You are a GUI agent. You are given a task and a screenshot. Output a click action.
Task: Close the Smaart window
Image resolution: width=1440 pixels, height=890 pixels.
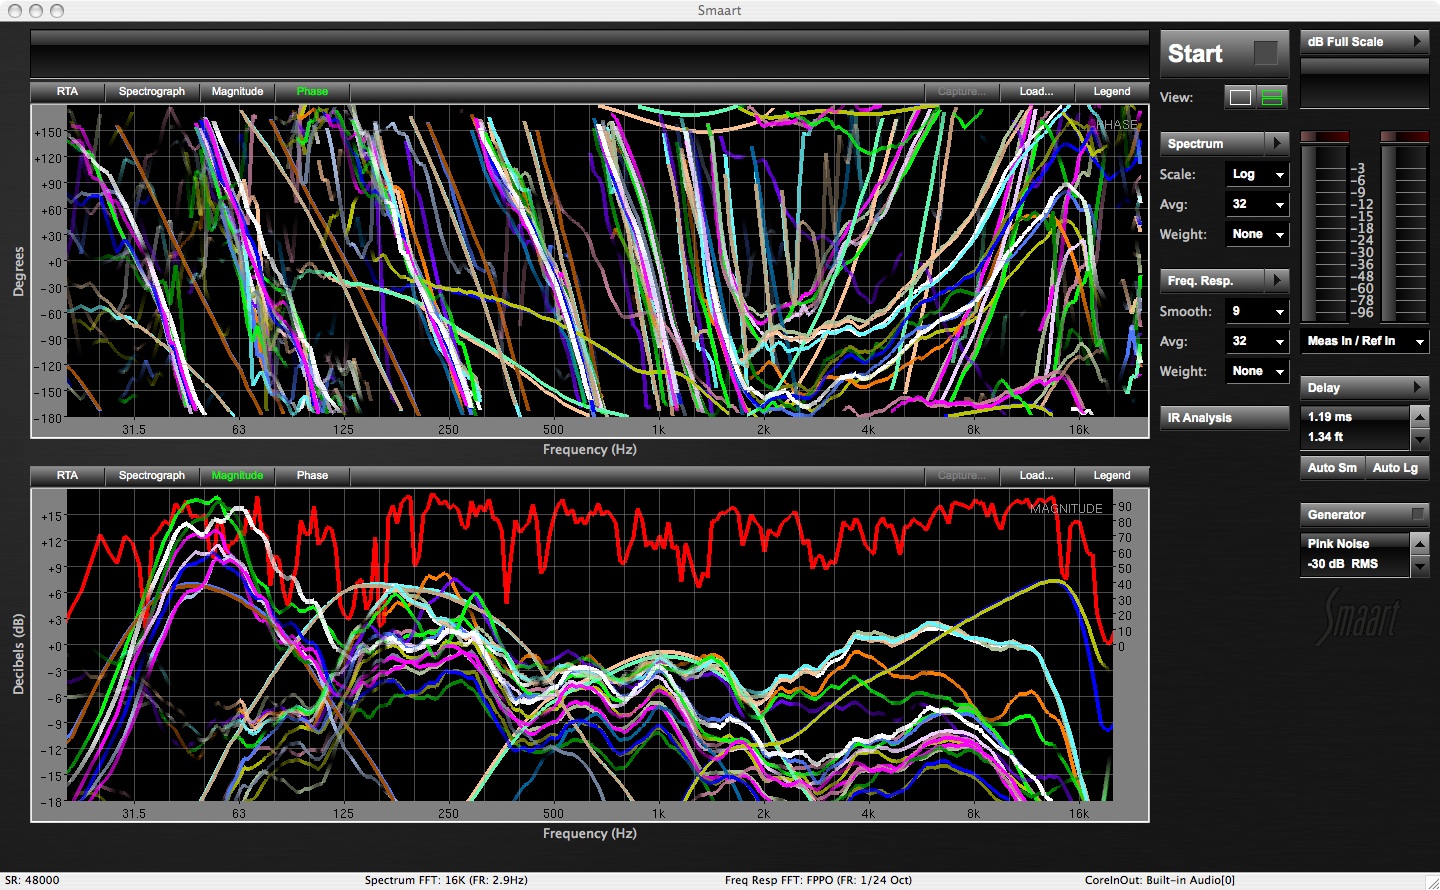point(13,10)
